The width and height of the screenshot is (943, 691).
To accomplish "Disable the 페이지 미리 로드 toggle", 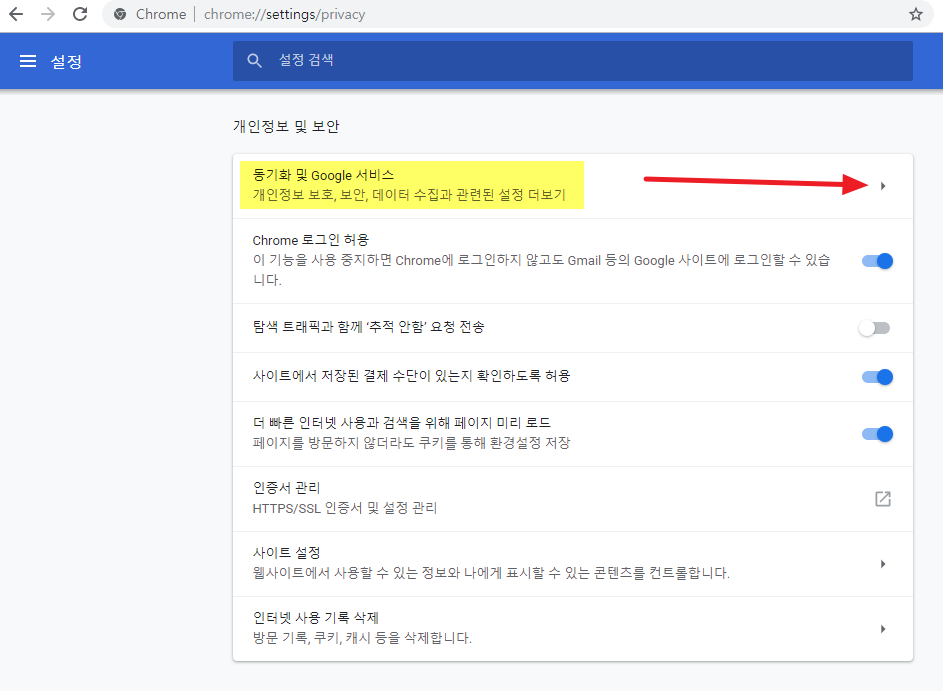I will [877, 434].
